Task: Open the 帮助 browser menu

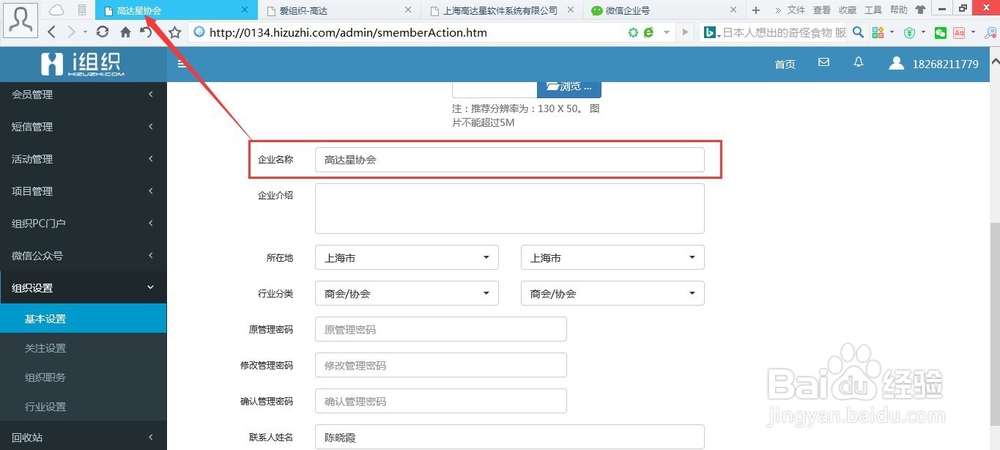Action: [898, 10]
